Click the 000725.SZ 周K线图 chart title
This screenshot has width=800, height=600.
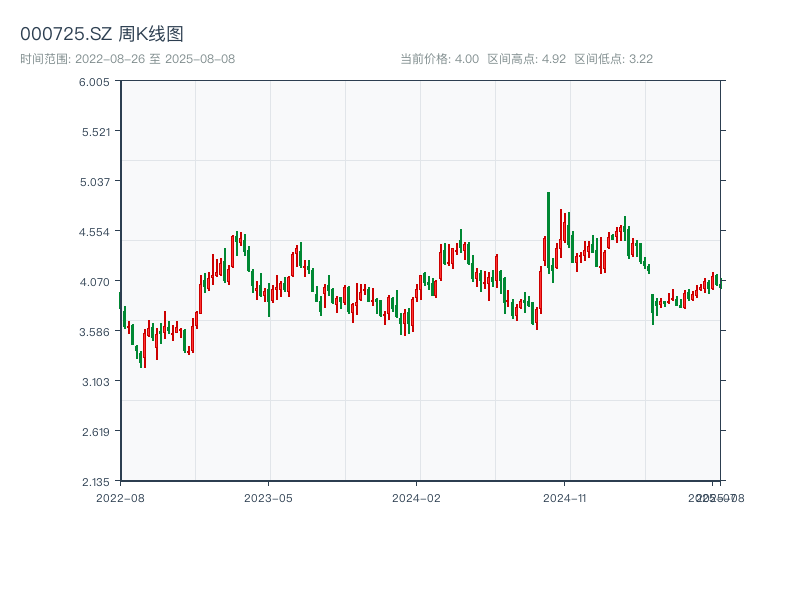coord(102,34)
